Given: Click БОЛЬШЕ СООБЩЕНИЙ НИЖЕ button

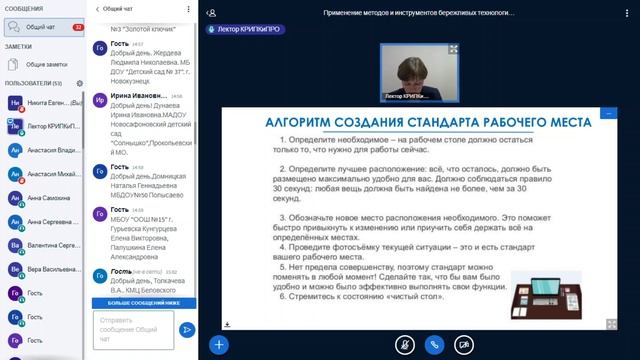Looking at the screenshot, I should [144, 303].
